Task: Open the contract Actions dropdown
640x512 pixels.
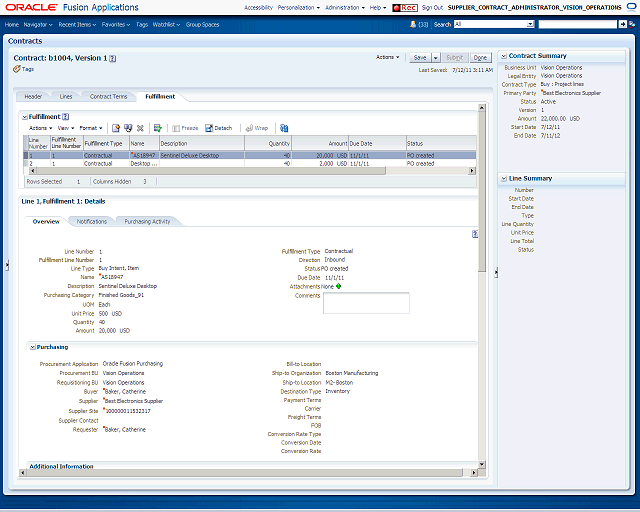Action: point(387,57)
